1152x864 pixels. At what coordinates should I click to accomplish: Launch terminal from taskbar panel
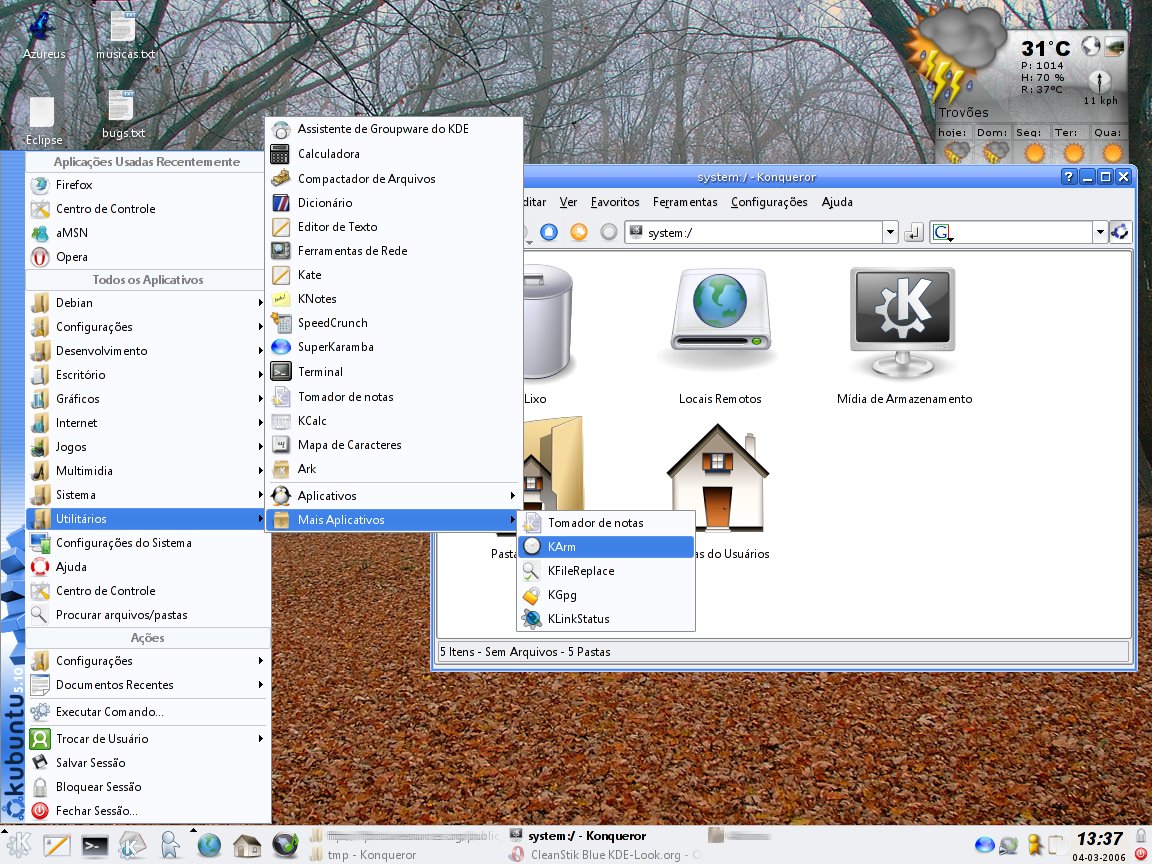[x=95, y=846]
